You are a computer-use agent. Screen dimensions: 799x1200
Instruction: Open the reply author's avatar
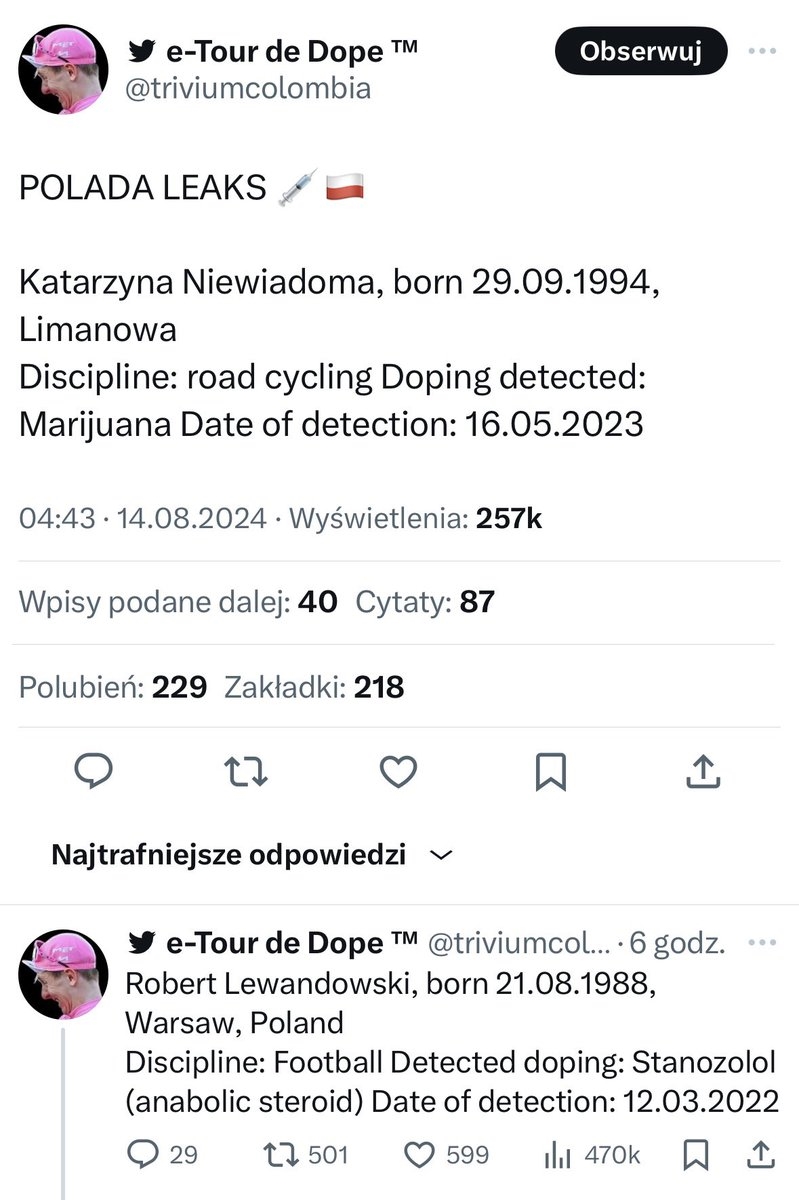tap(64, 972)
